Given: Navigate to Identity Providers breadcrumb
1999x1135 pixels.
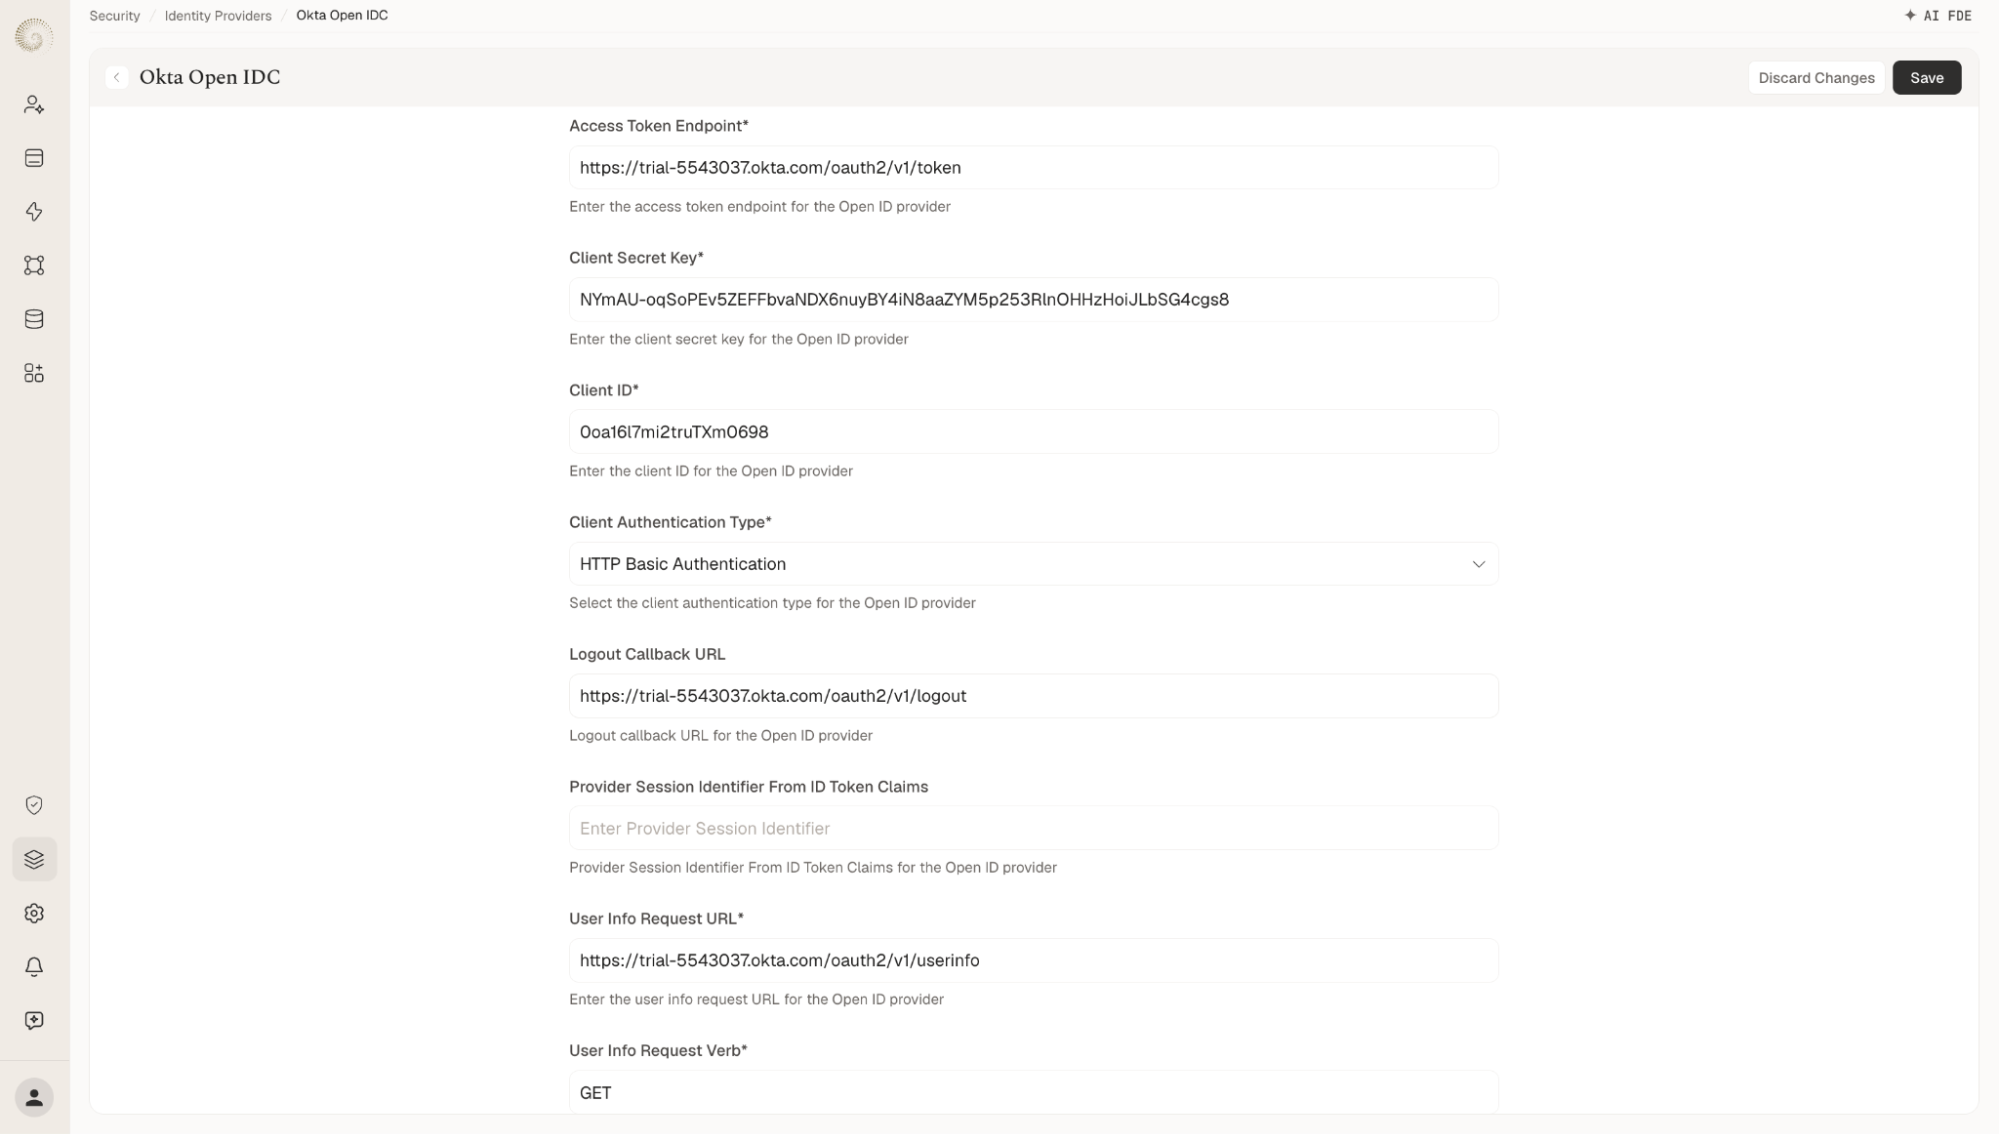Looking at the screenshot, I should [x=218, y=15].
